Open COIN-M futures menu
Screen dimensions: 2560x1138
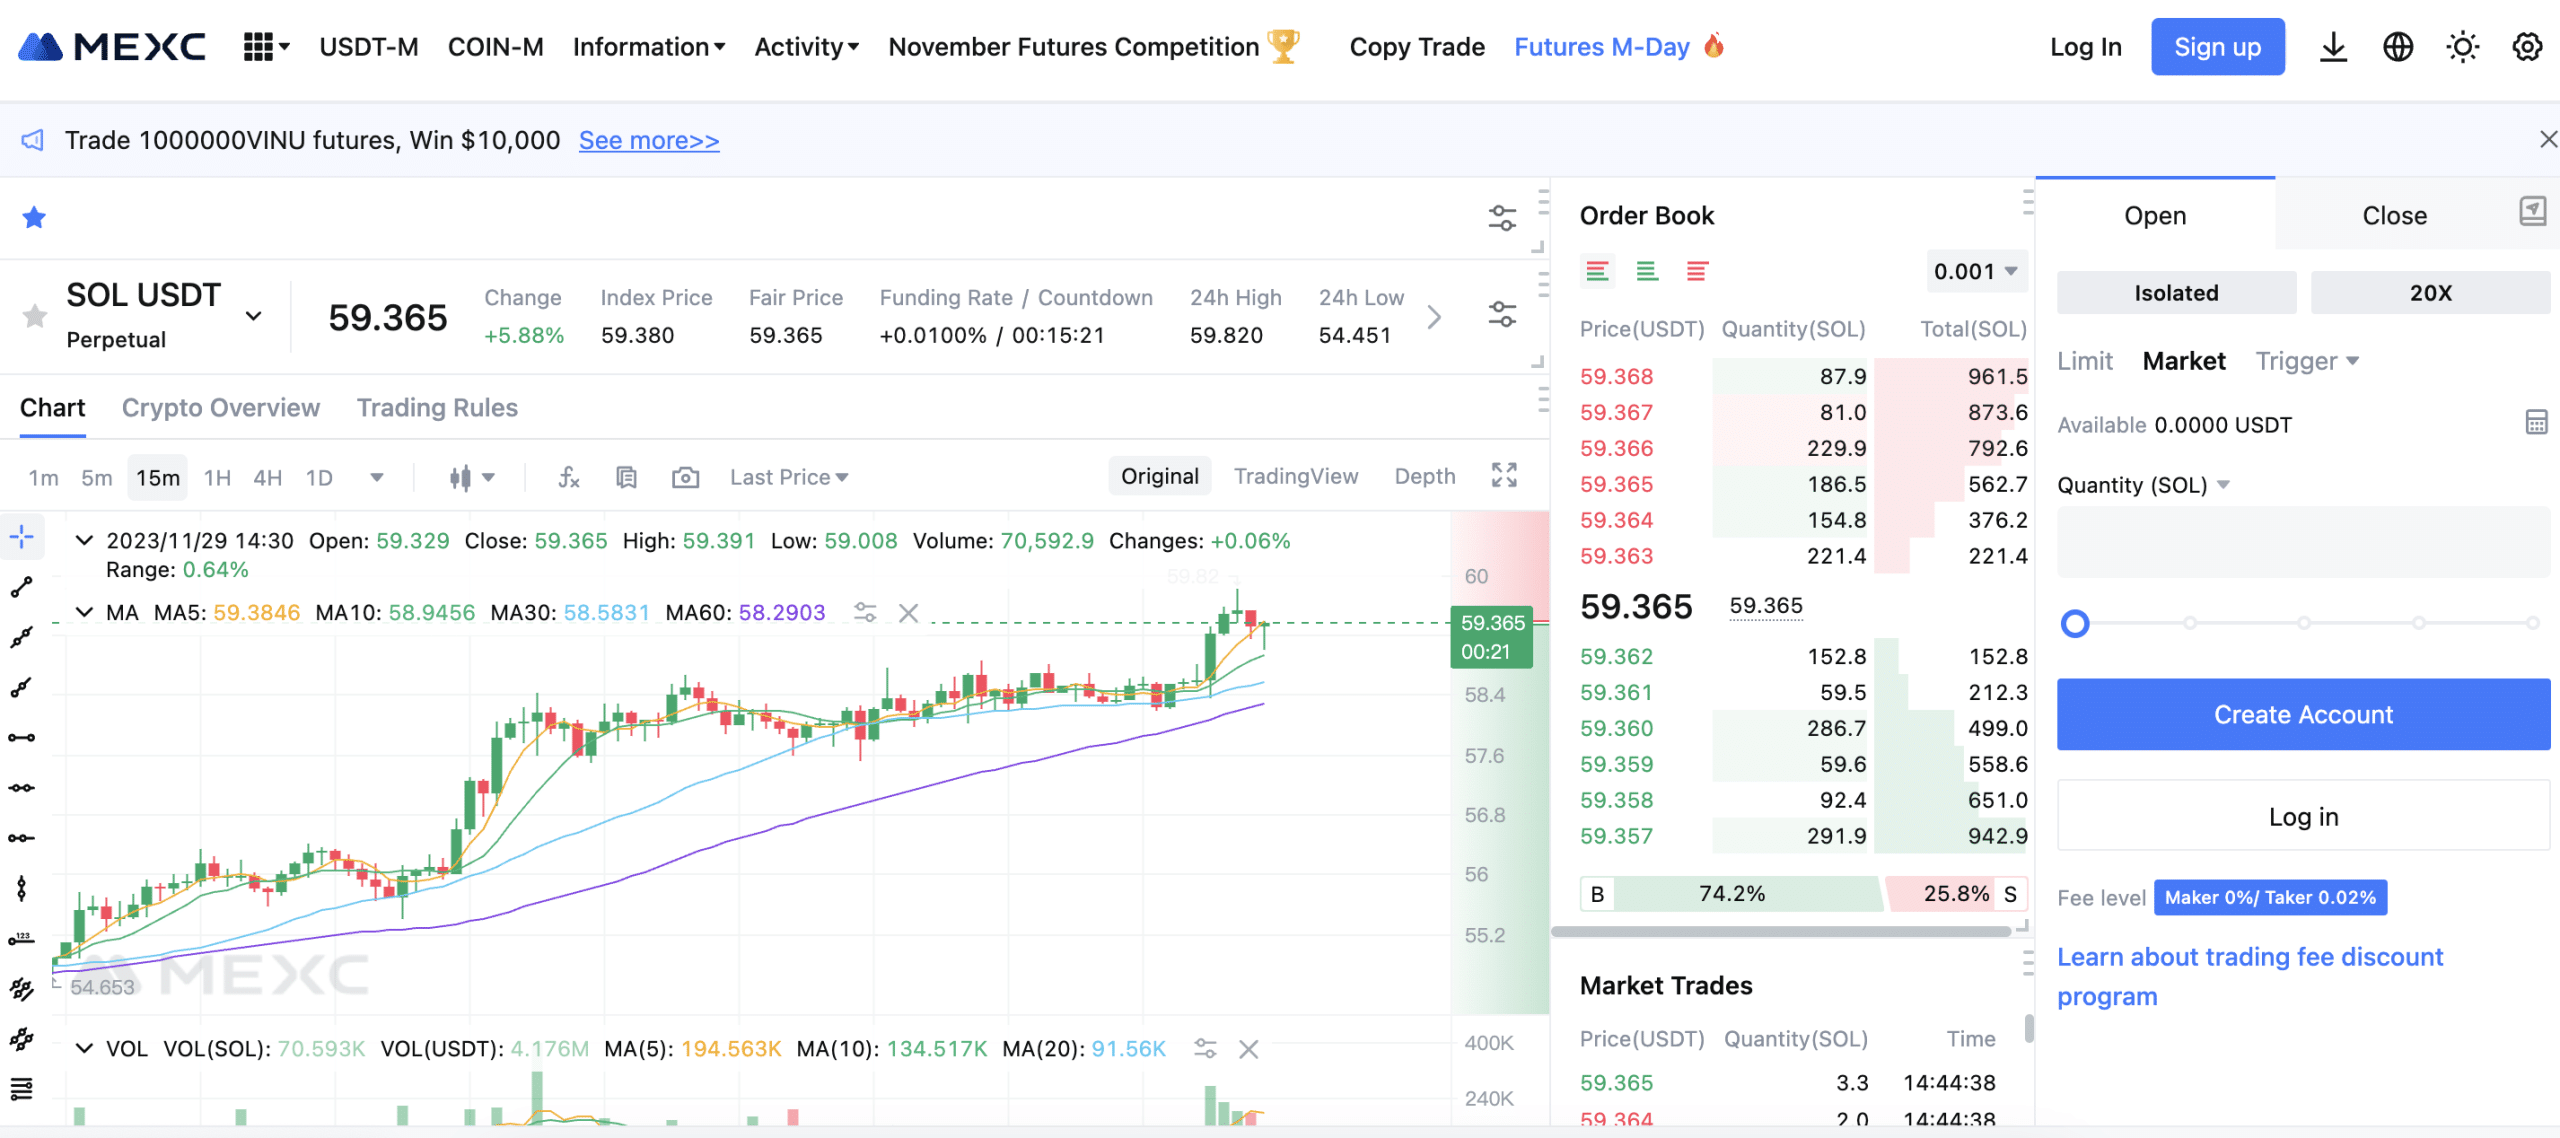[495, 47]
